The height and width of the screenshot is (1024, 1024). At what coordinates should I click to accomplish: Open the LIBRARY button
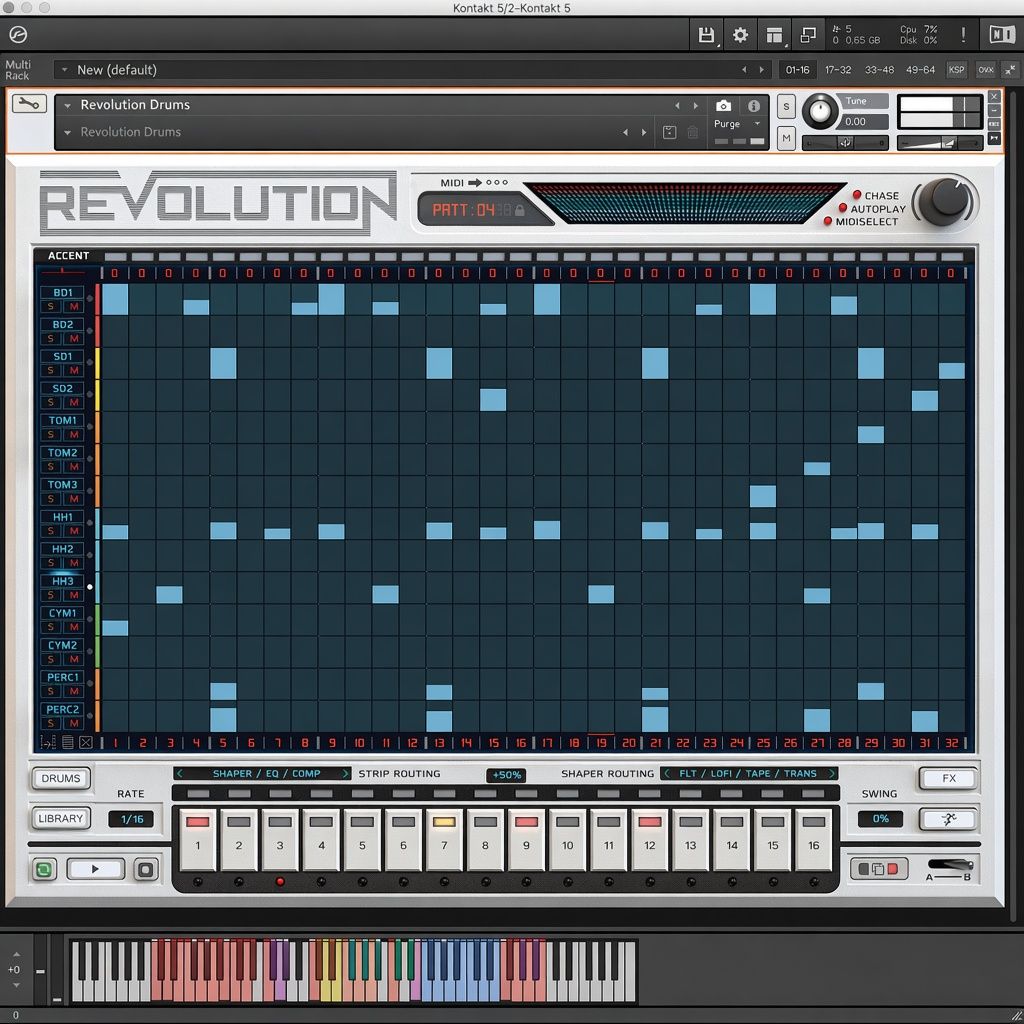coord(61,818)
